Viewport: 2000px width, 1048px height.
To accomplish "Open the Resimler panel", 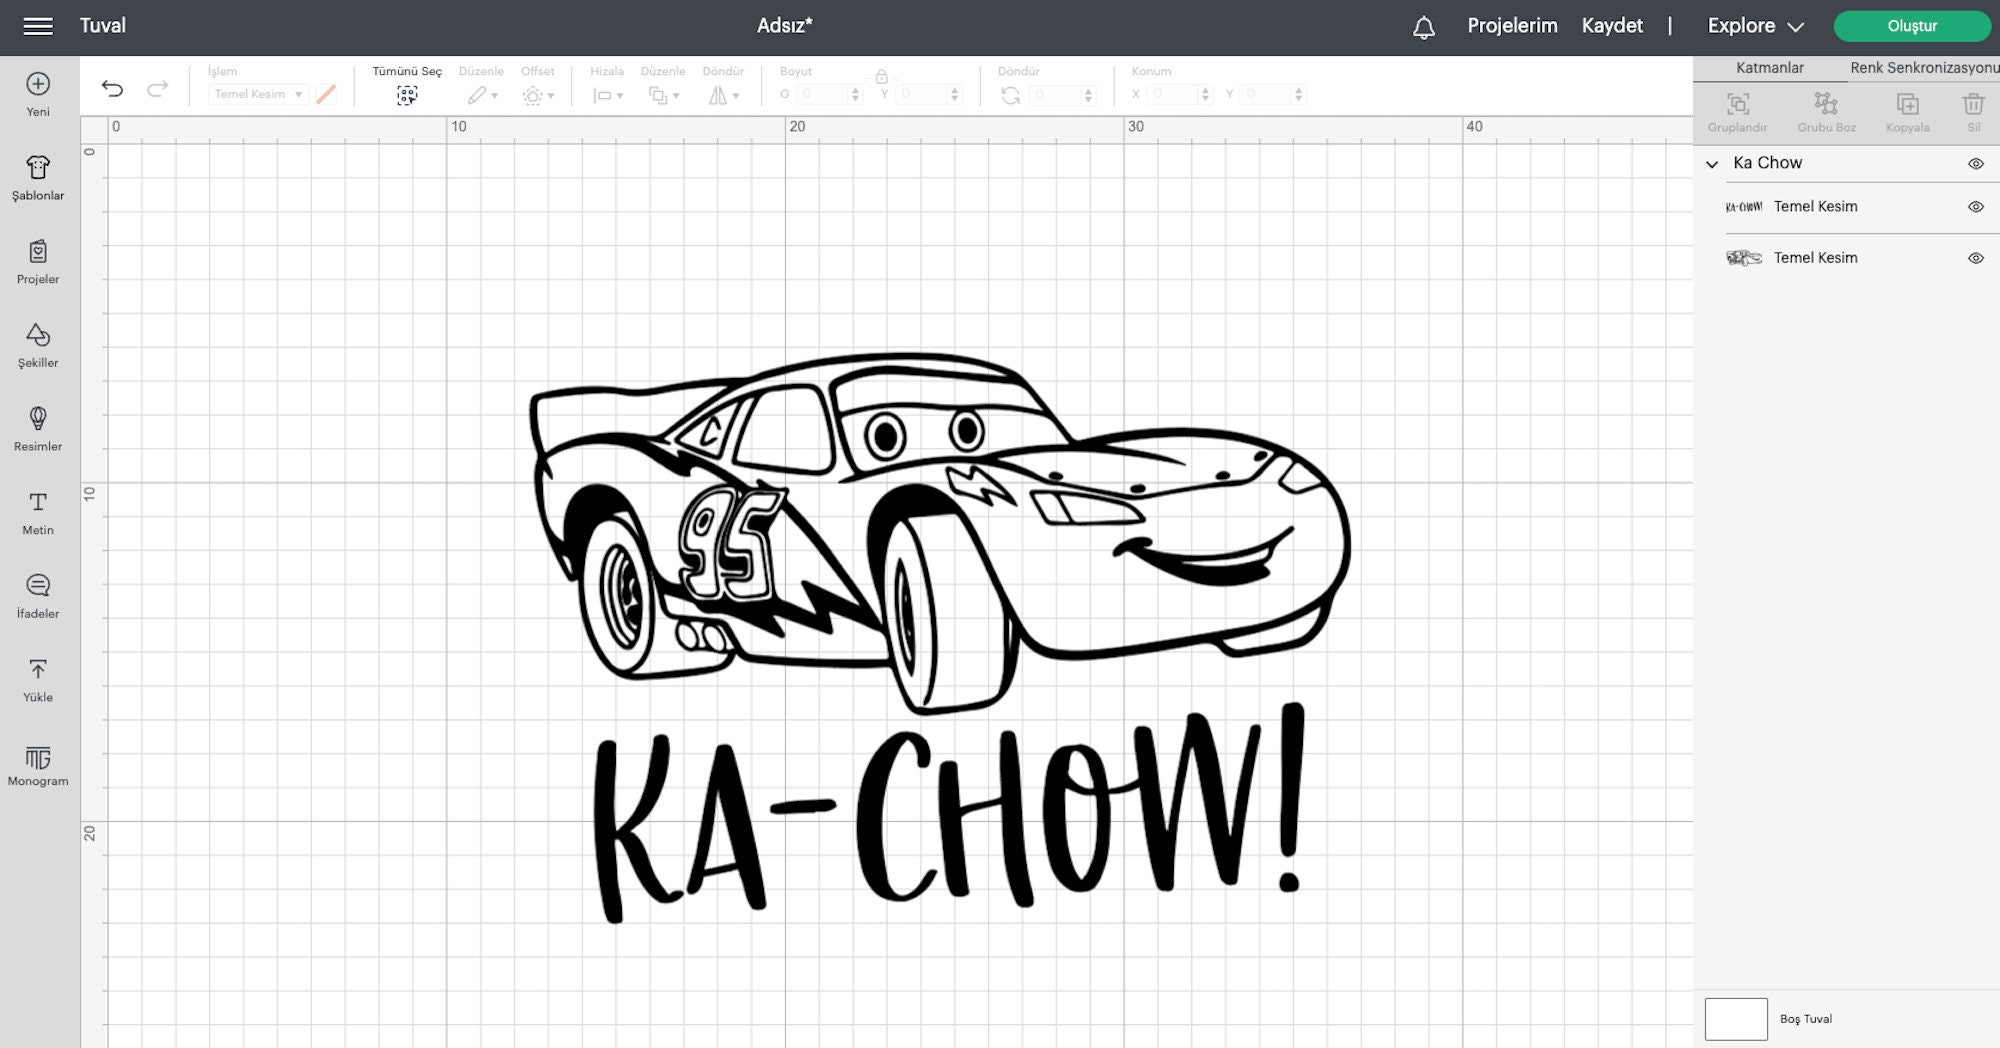I will coord(37,428).
